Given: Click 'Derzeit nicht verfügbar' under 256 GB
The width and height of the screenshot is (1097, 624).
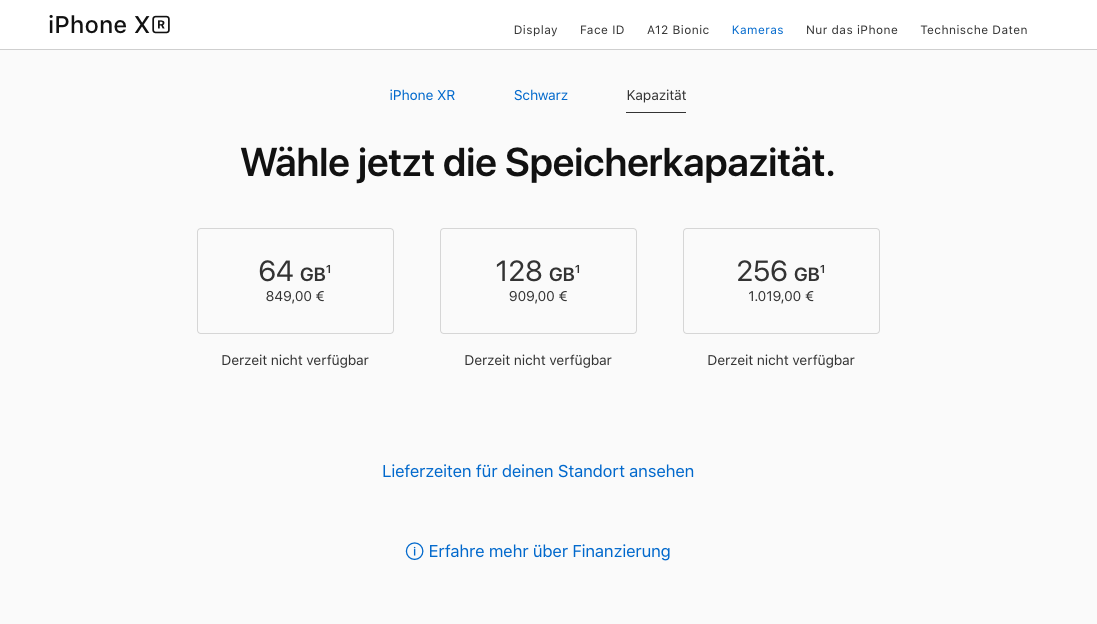Looking at the screenshot, I should tap(781, 360).
